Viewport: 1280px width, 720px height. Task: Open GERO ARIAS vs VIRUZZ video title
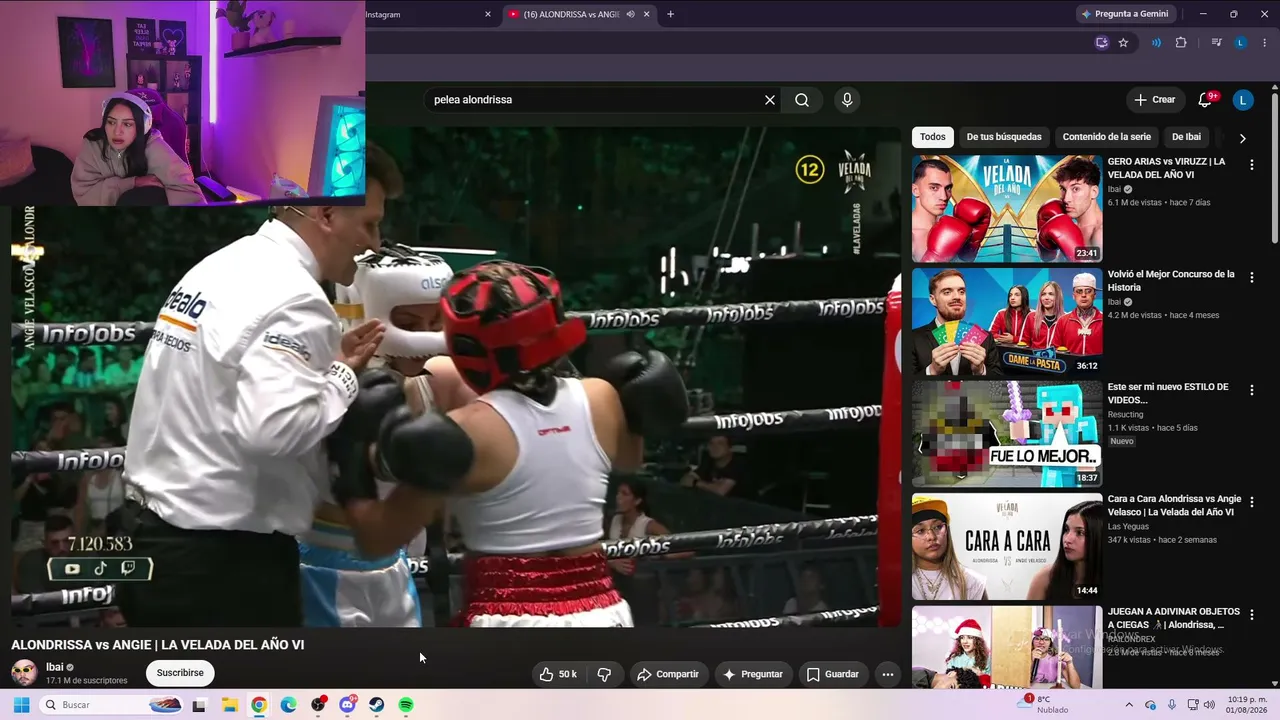[1166, 168]
